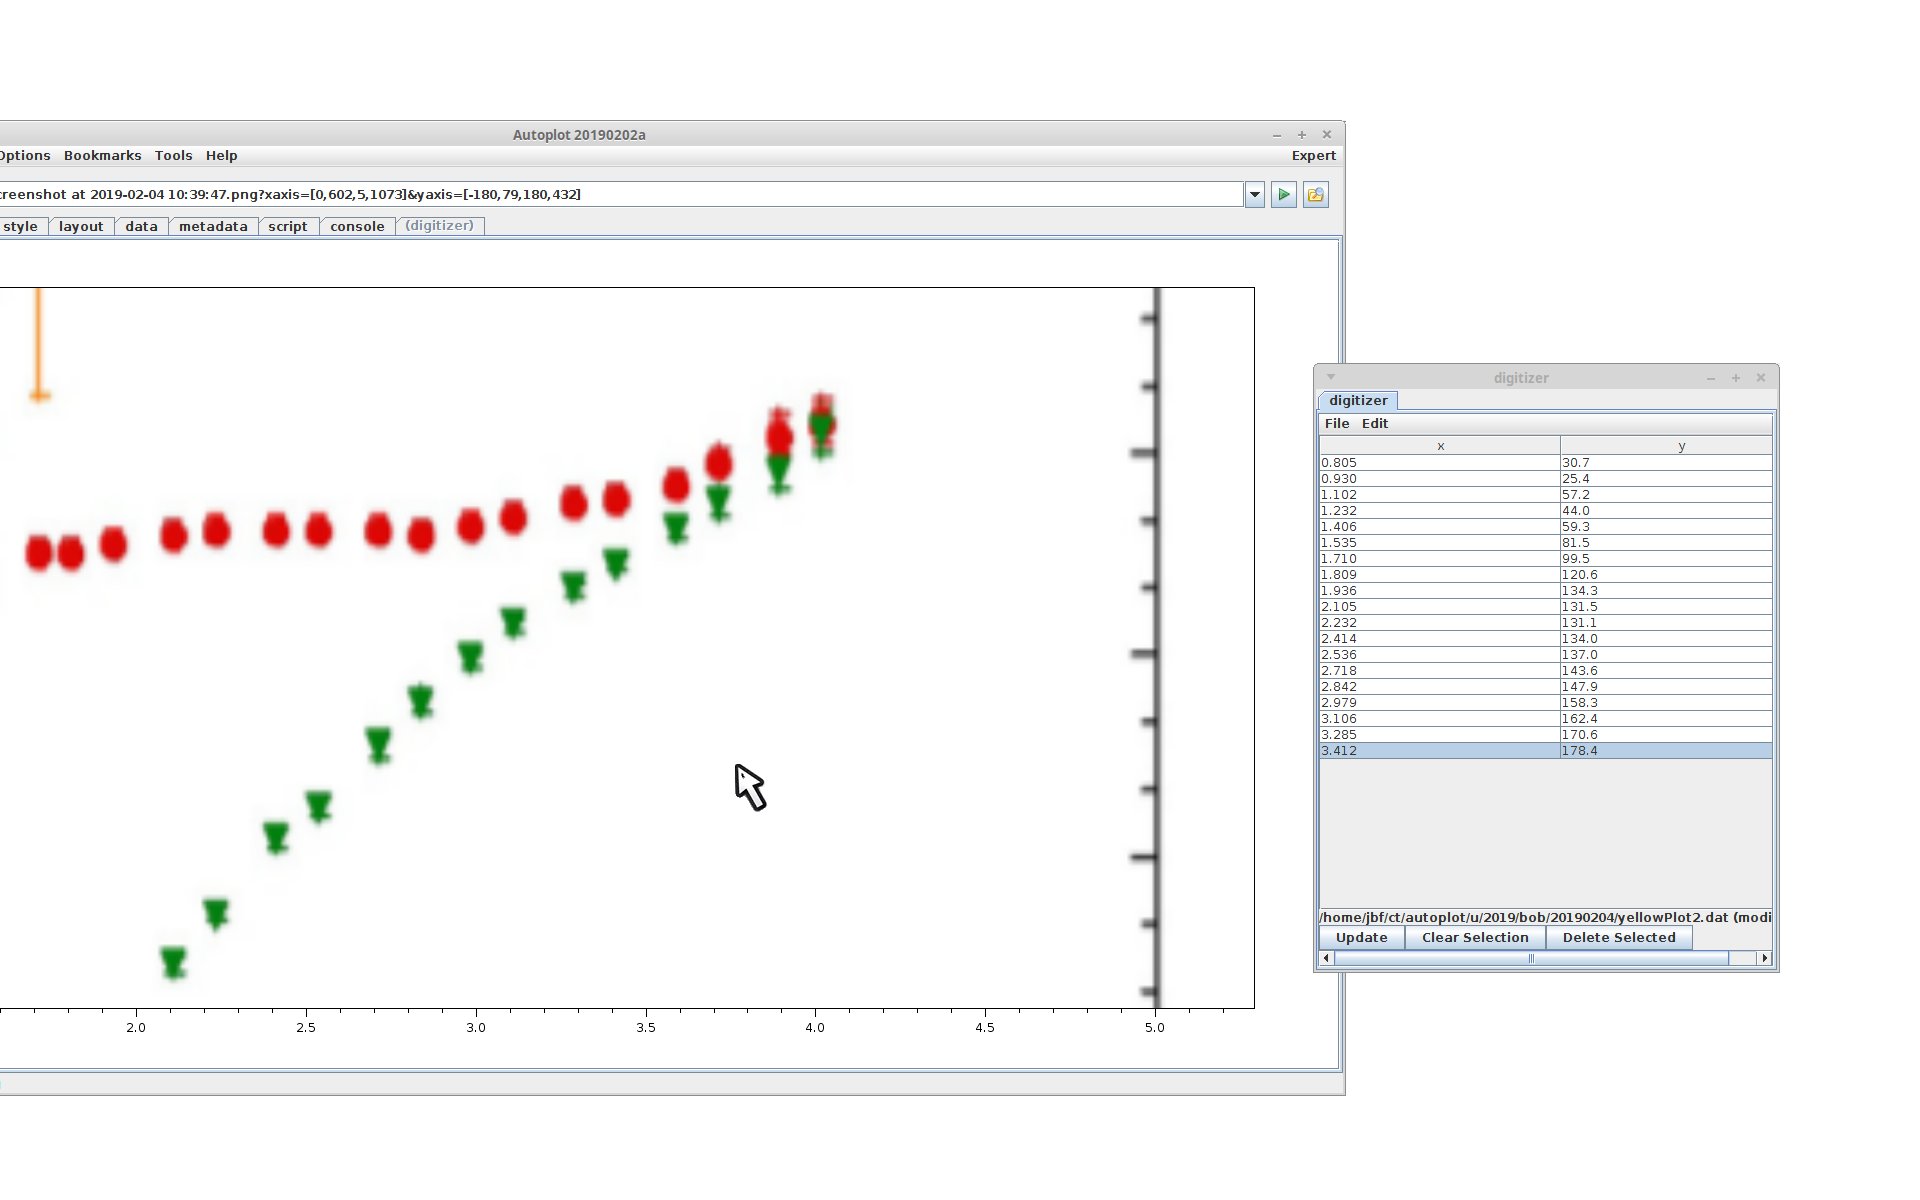Minimize the Autoplot window
Image resolution: width=1920 pixels, height=1200 pixels.
[x=1277, y=135]
